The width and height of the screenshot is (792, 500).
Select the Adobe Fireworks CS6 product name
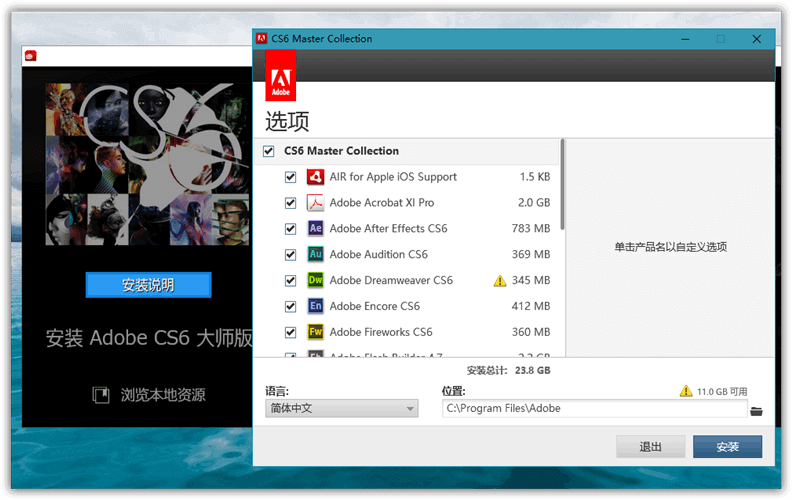point(381,332)
